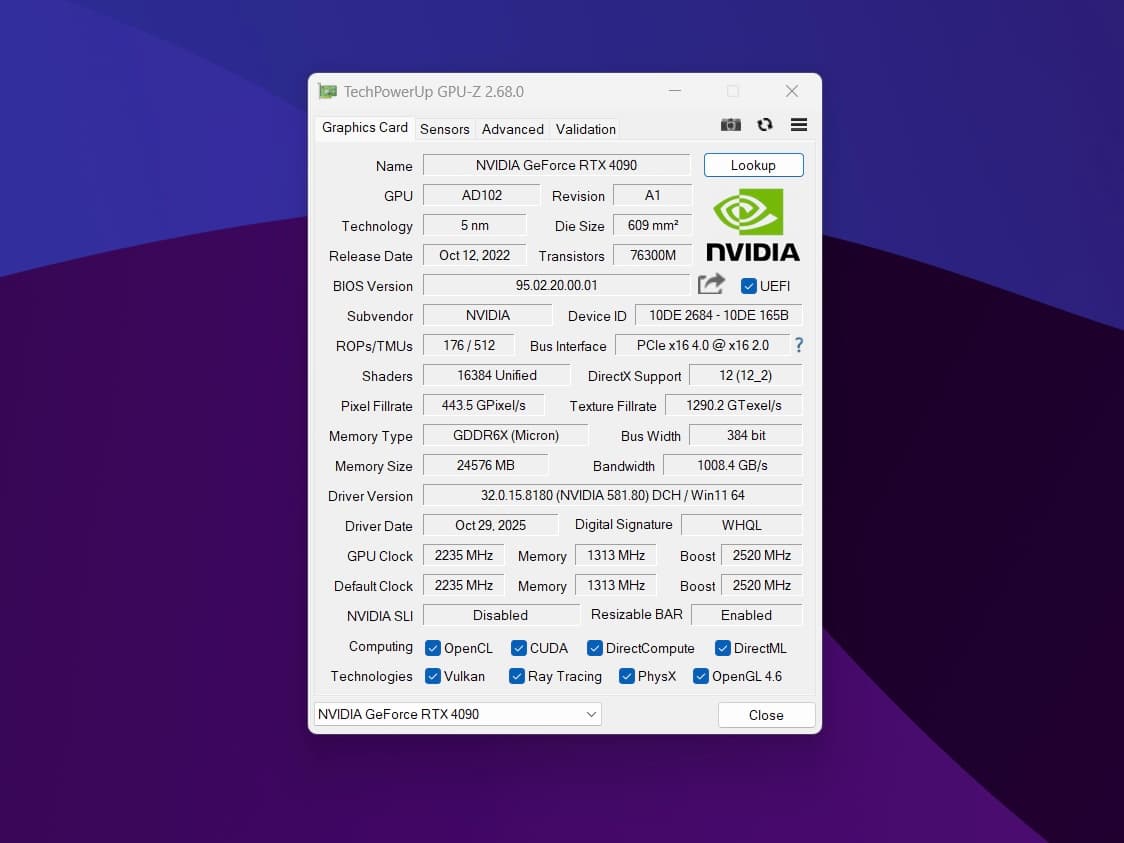The image size is (1124, 843).
Task: Switch to the Sensors tab
Action: (x=444, y=129)
